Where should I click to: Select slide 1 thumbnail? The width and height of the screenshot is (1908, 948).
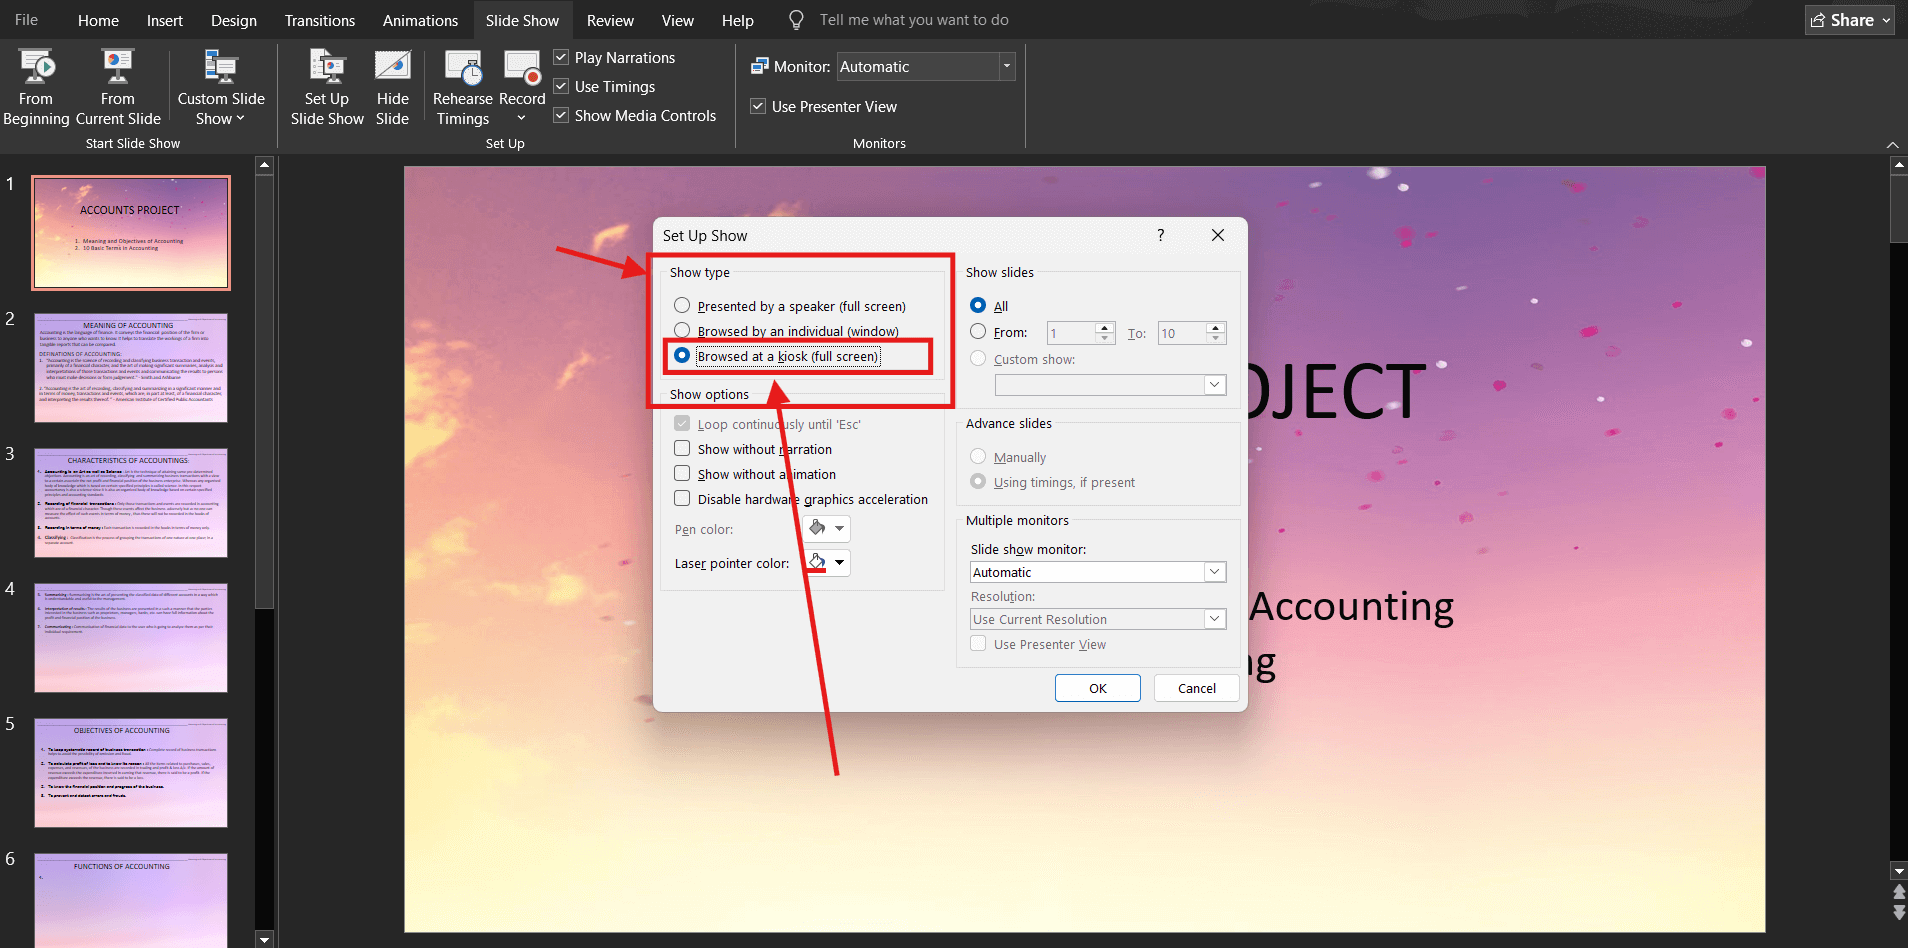pos(131,233)
